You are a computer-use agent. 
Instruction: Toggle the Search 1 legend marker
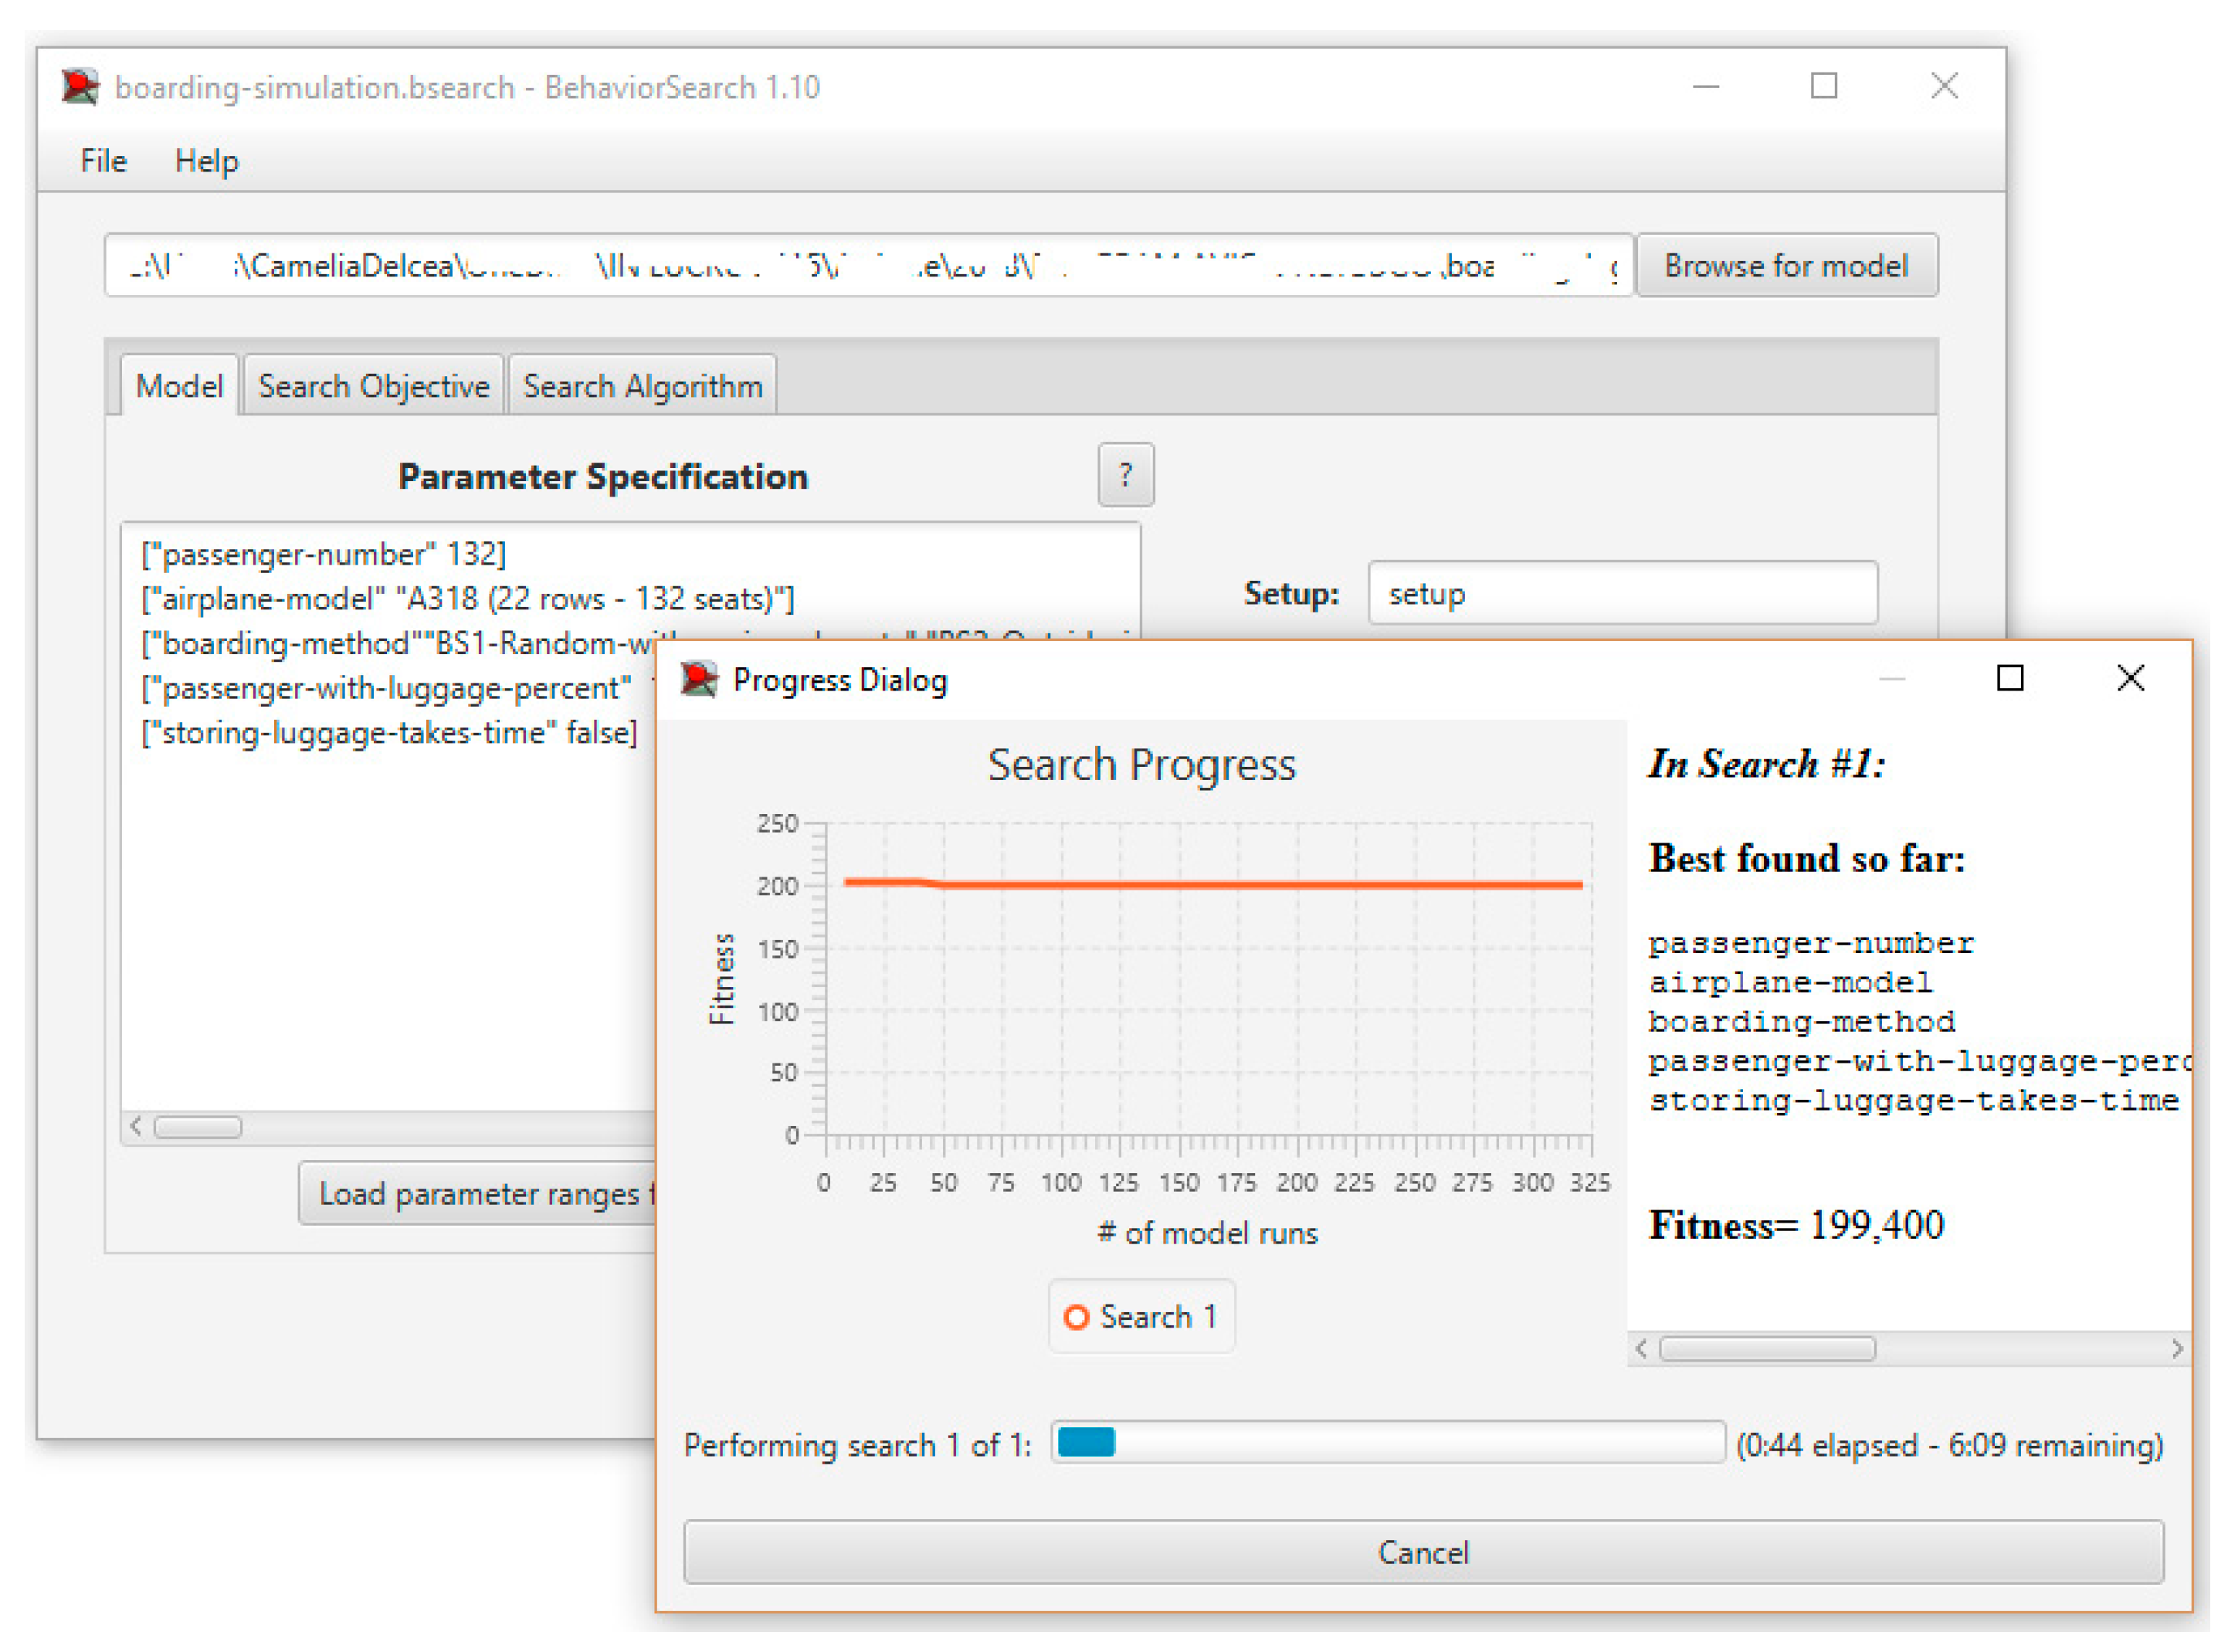coord(1076,1317)
